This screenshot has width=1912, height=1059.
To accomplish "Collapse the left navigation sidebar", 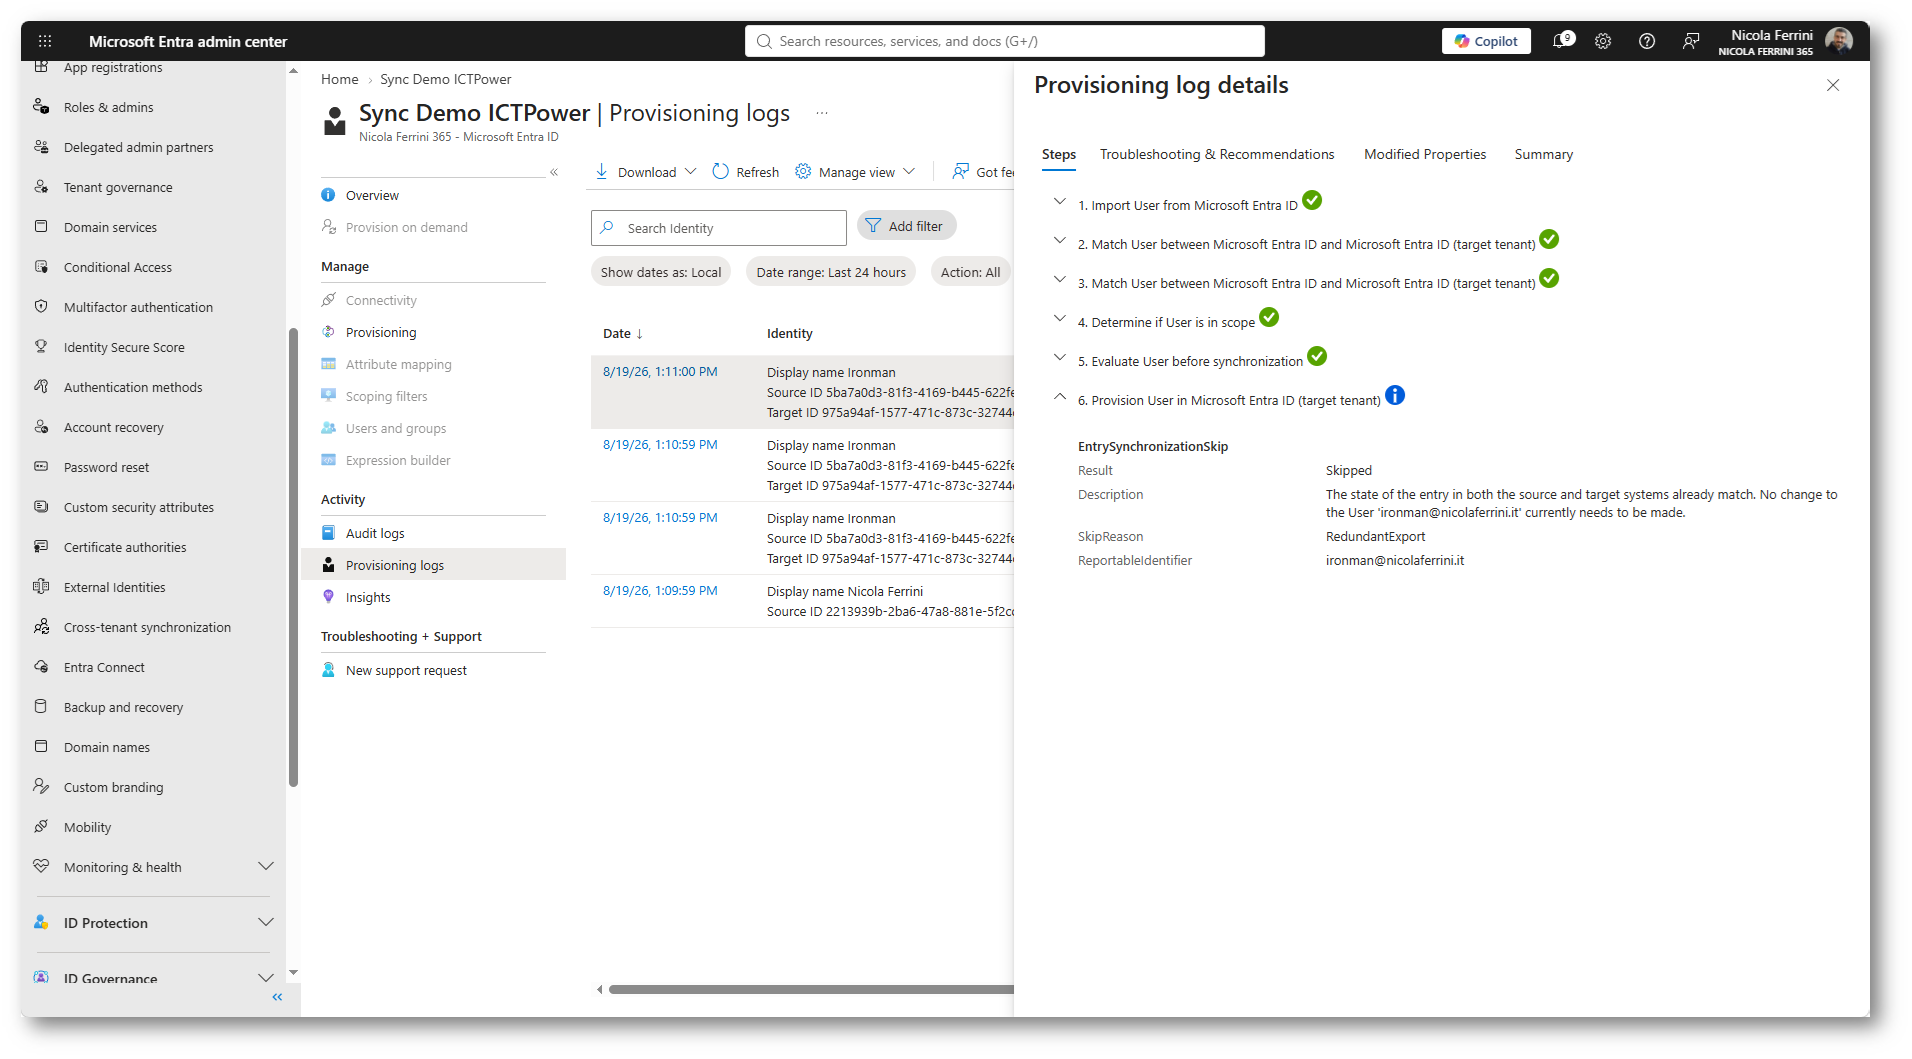I will [x=277, y=997].
